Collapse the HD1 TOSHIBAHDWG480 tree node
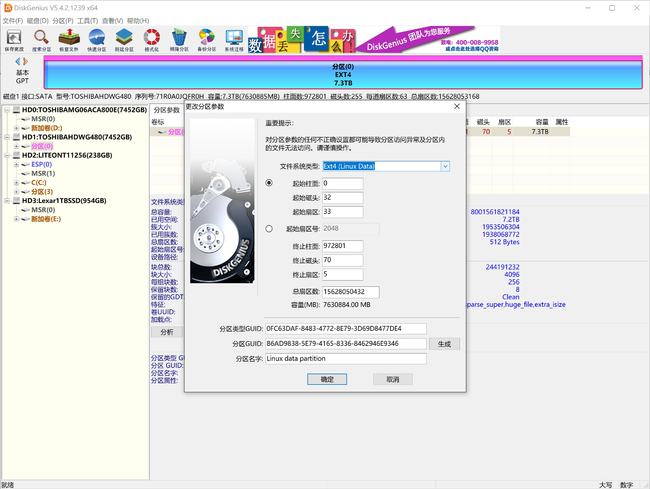Viewport: 650px width, 489px height. coord(7,137)
